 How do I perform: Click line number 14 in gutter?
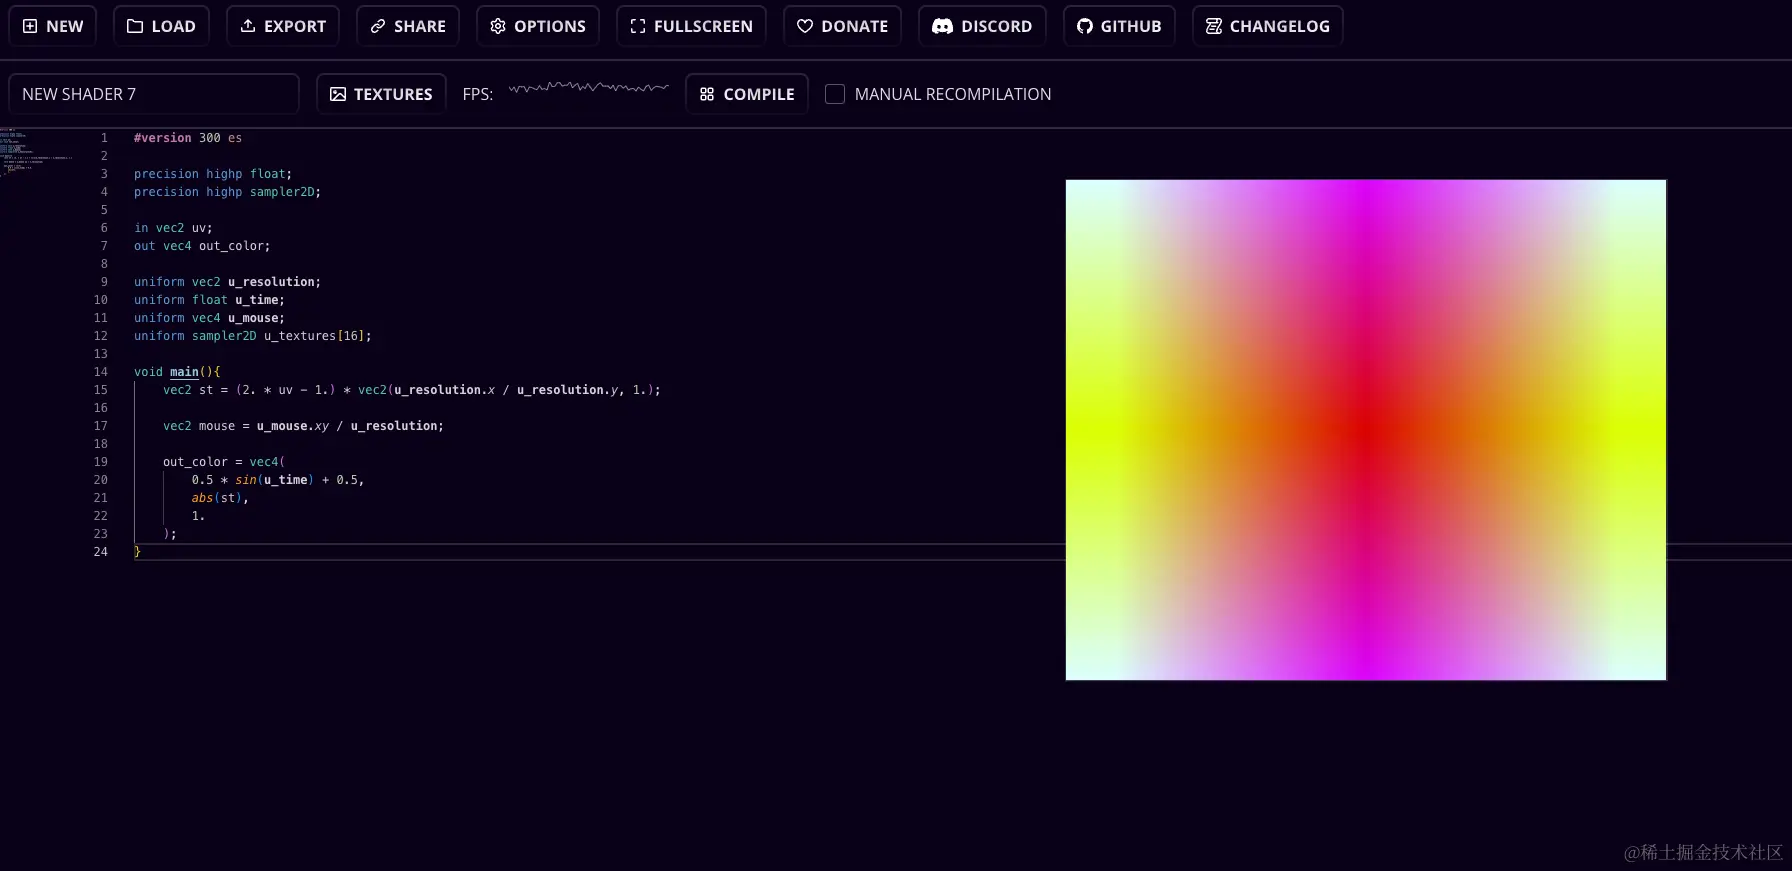100,372
